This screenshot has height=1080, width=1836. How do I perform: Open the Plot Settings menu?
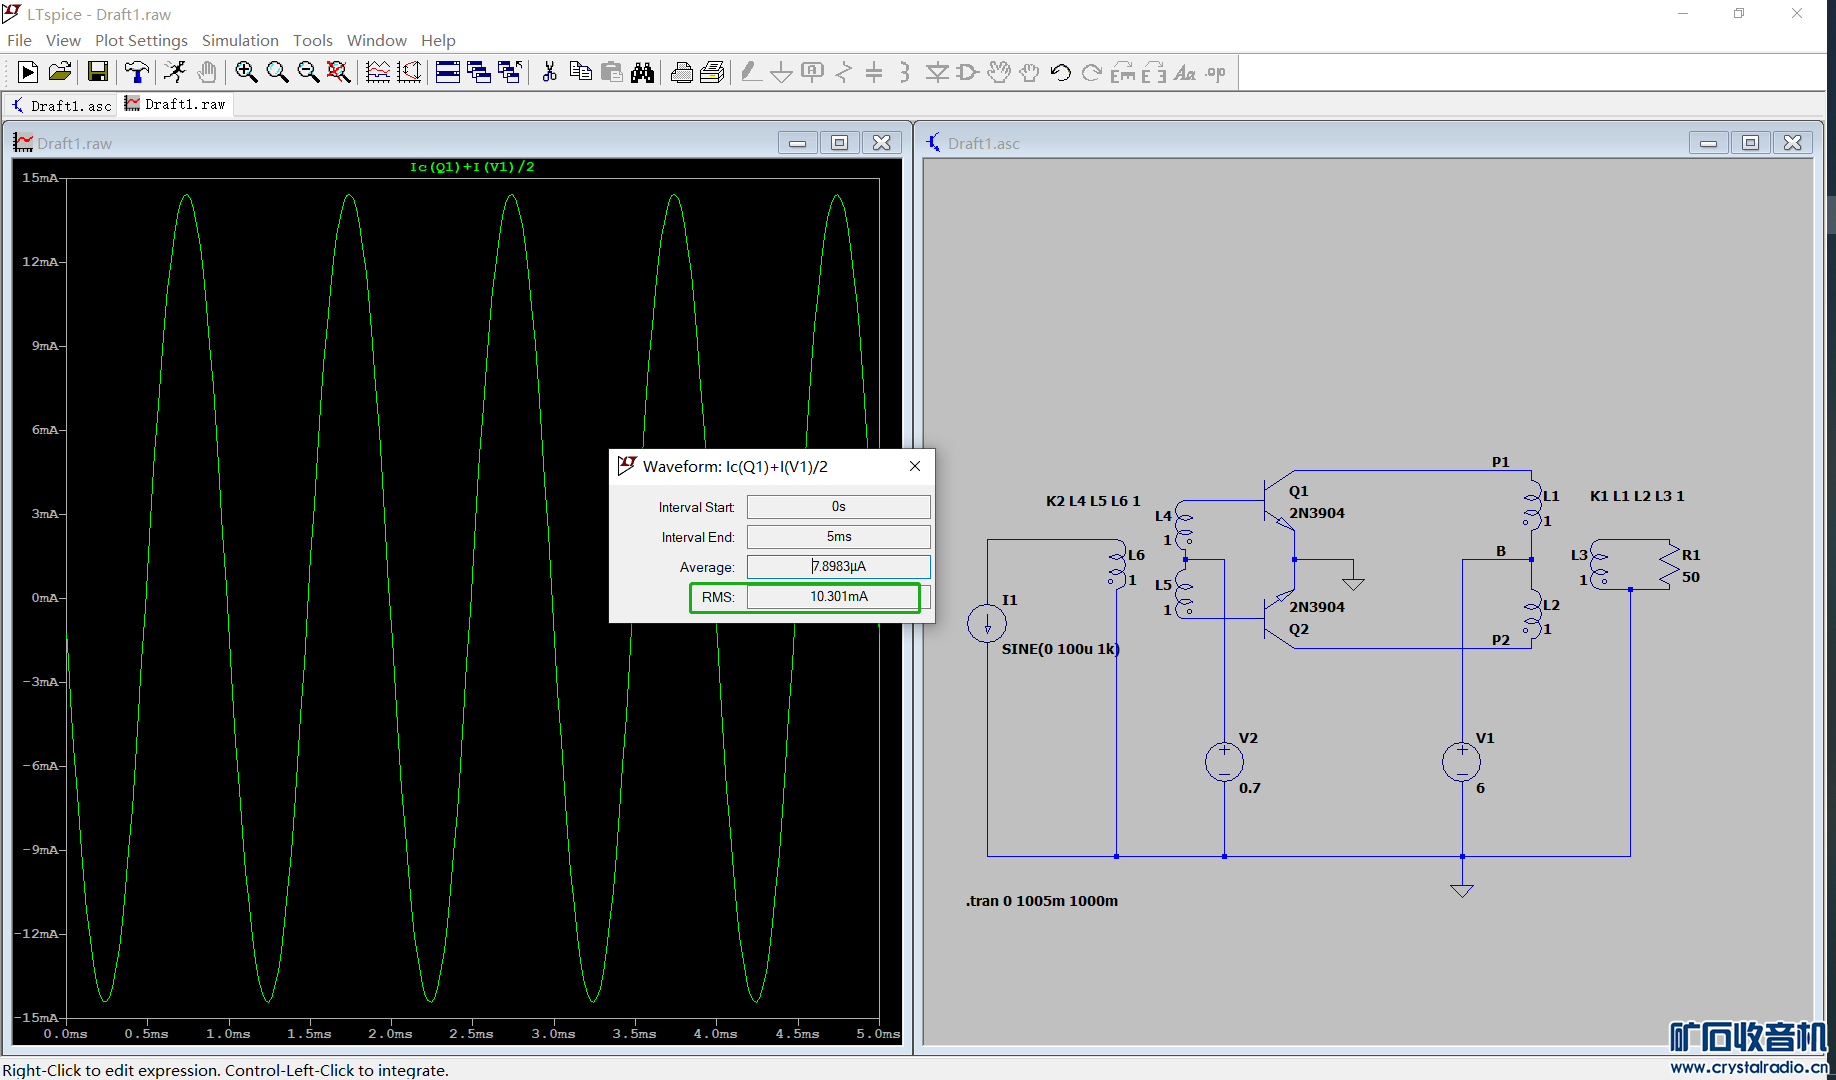tap(141, 40)
